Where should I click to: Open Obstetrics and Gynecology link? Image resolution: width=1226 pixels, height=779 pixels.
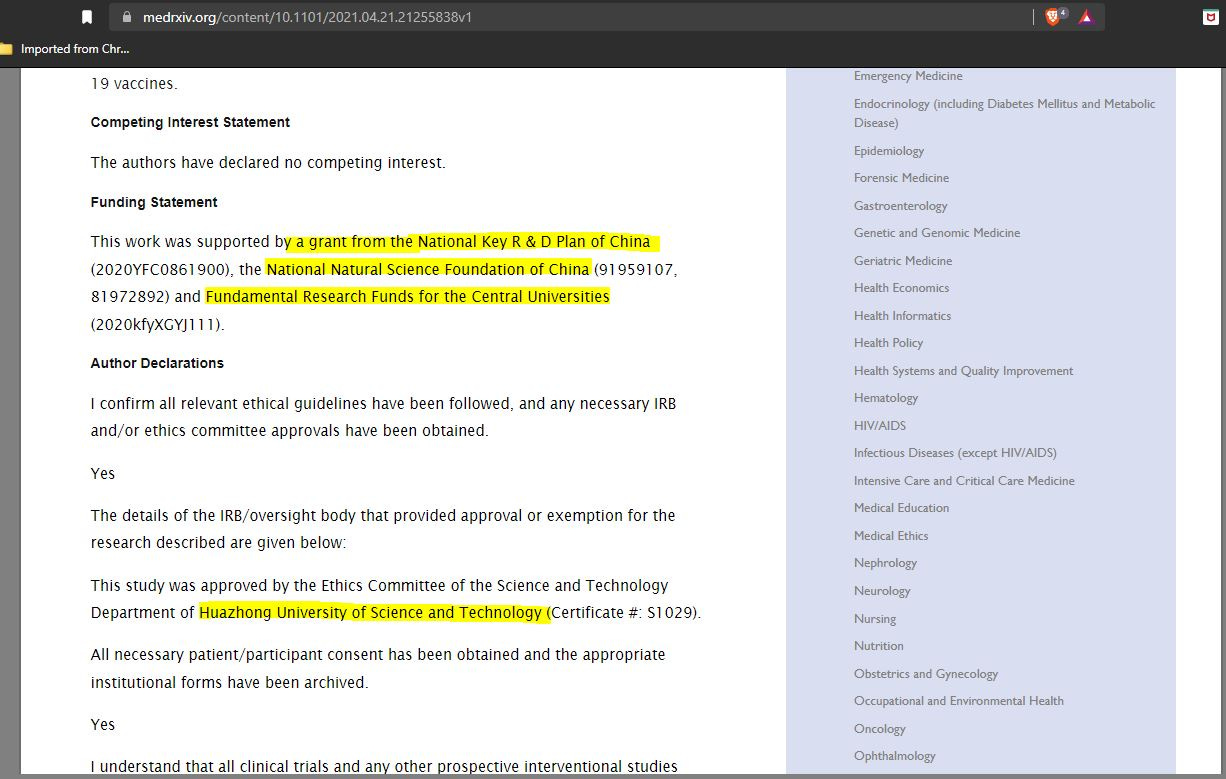click(926, 674)
